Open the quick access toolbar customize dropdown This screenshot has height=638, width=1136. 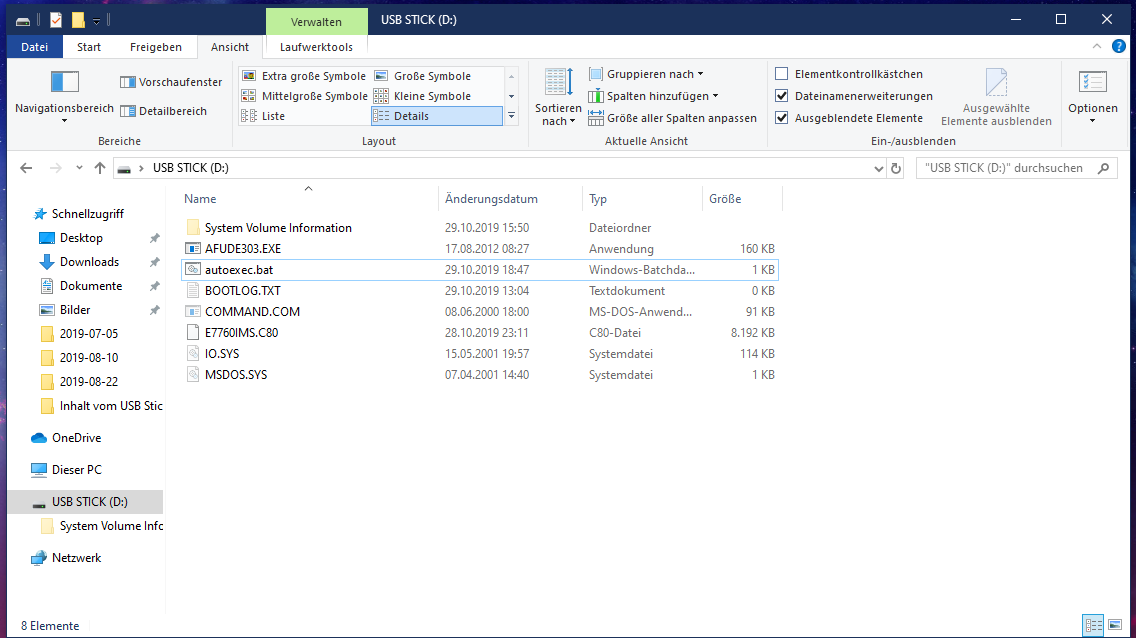coord(96,21)
